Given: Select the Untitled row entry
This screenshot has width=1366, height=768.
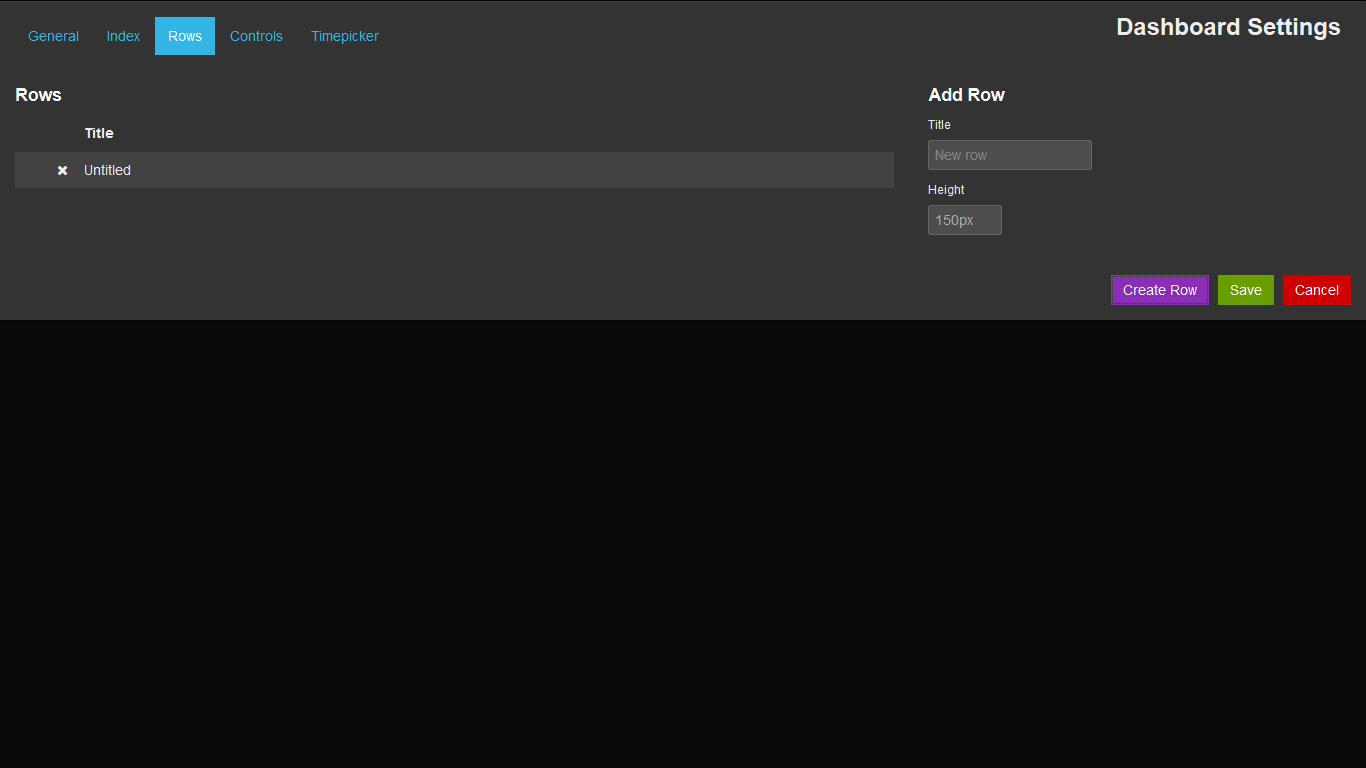Looking at the screenshot, I should (454, 170).
